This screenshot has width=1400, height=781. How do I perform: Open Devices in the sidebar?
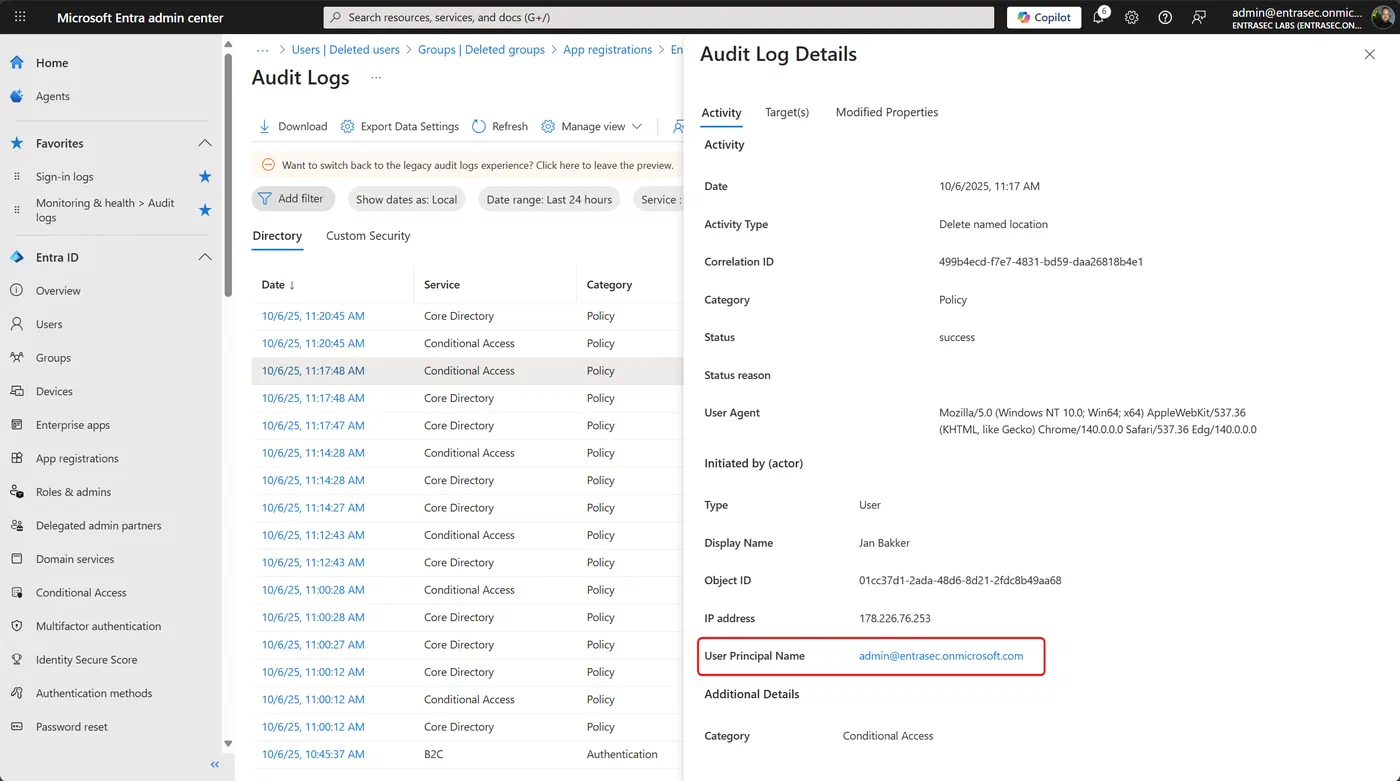pos(54,391)
